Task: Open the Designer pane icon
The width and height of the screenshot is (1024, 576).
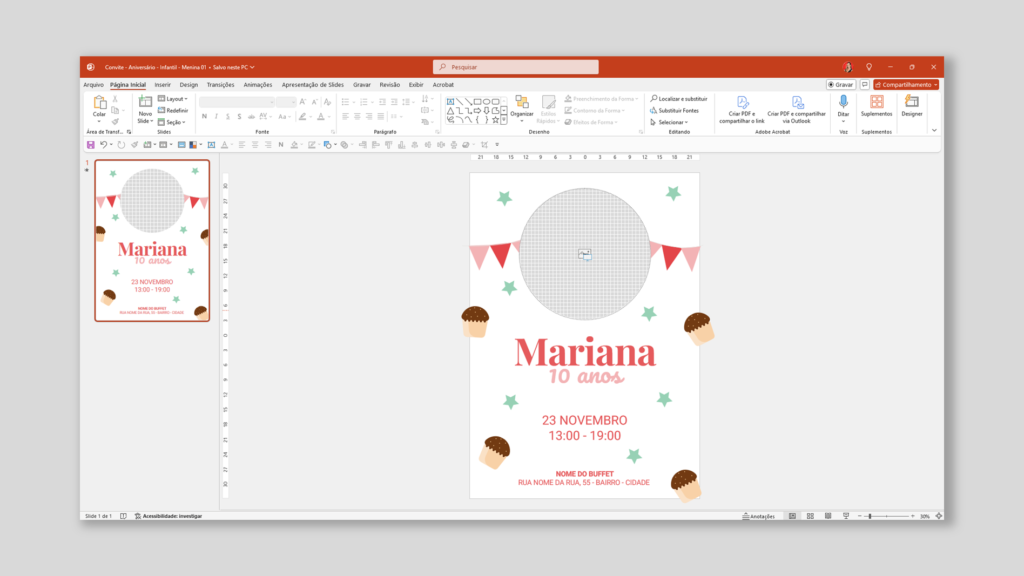Action: [912, 103]
